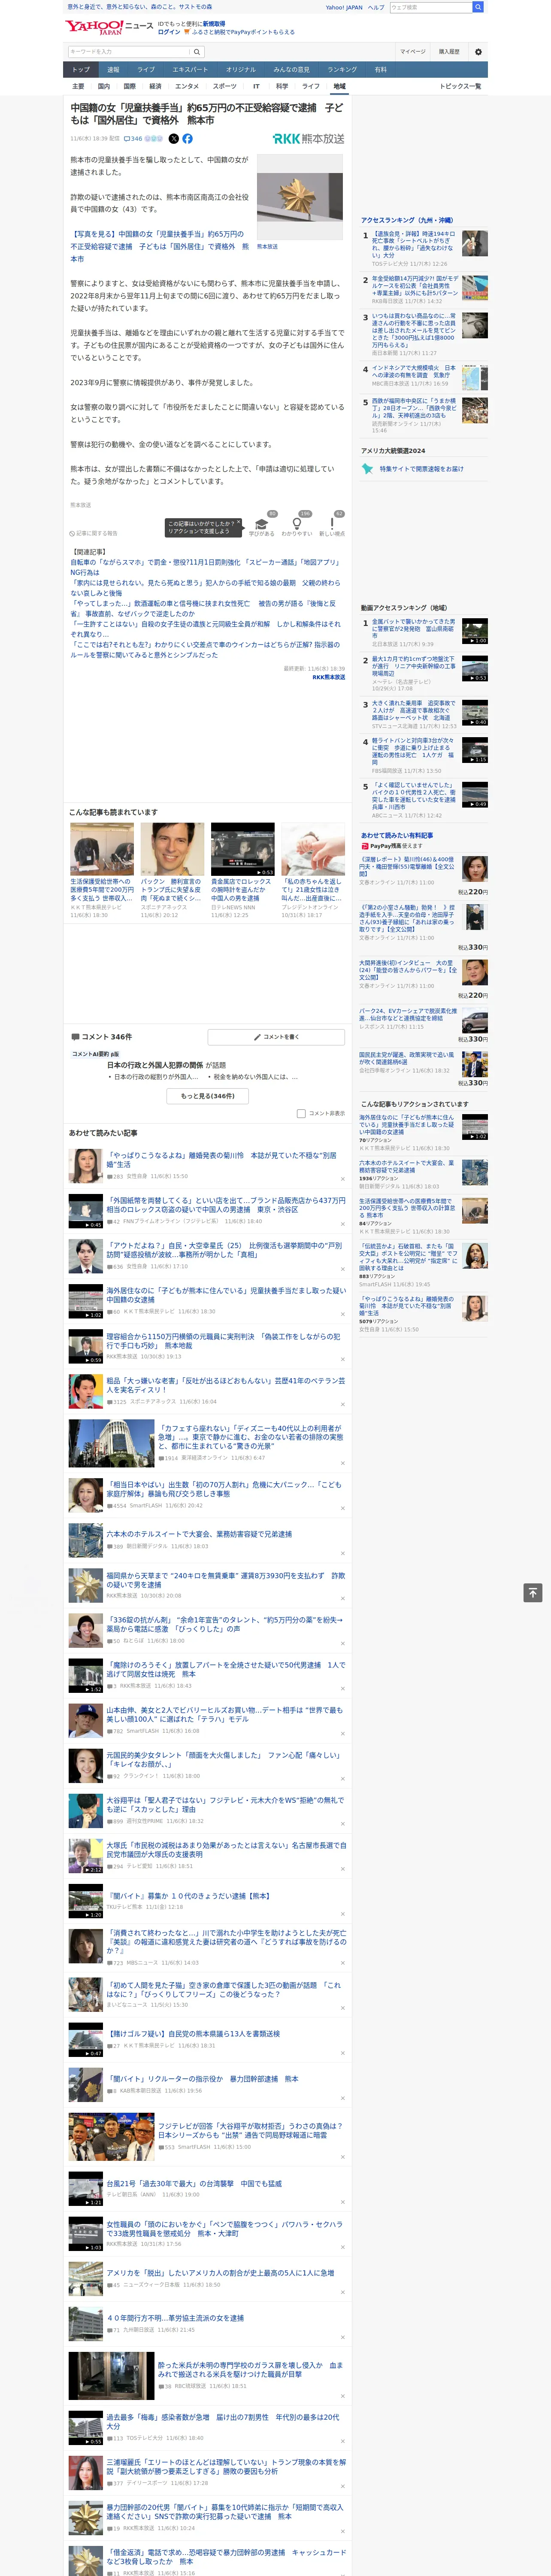551x2576 pixels.
Task: Dismiss the 外国紙幣を両替 recommended article
Action: [x=342, y=1224]
